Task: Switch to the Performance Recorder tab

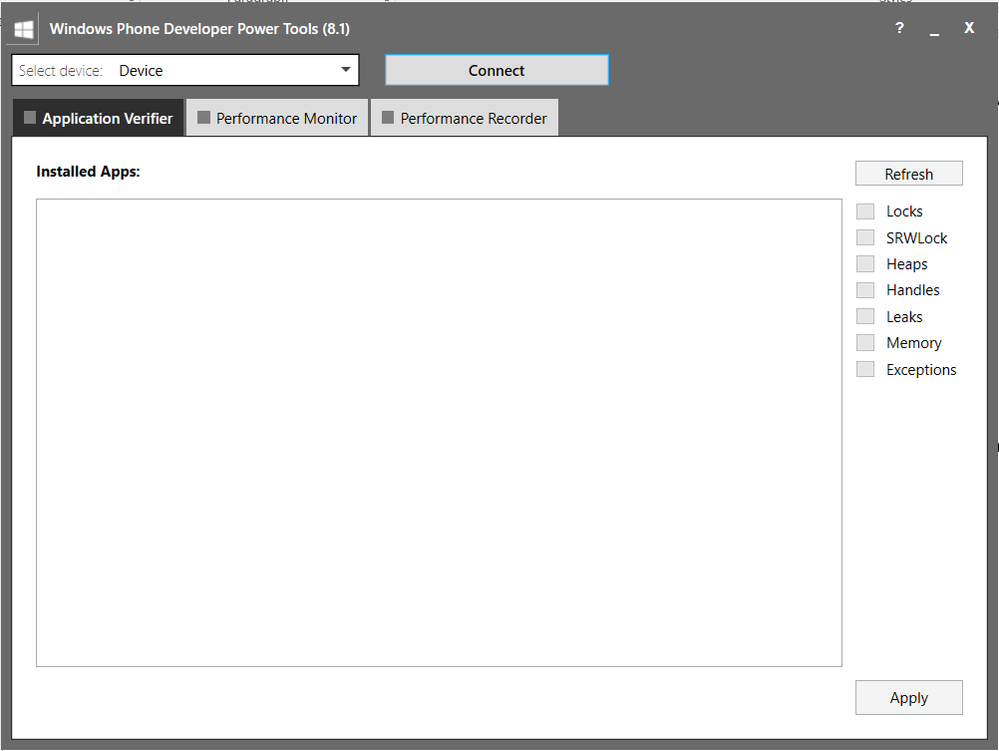Action: click(464, 118)
